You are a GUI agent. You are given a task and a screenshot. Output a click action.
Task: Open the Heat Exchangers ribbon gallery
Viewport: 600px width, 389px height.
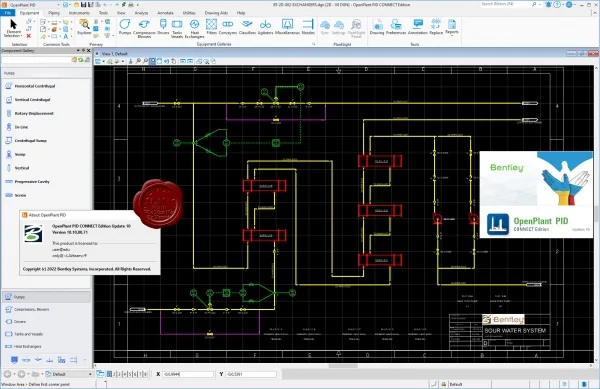[194, 29]
